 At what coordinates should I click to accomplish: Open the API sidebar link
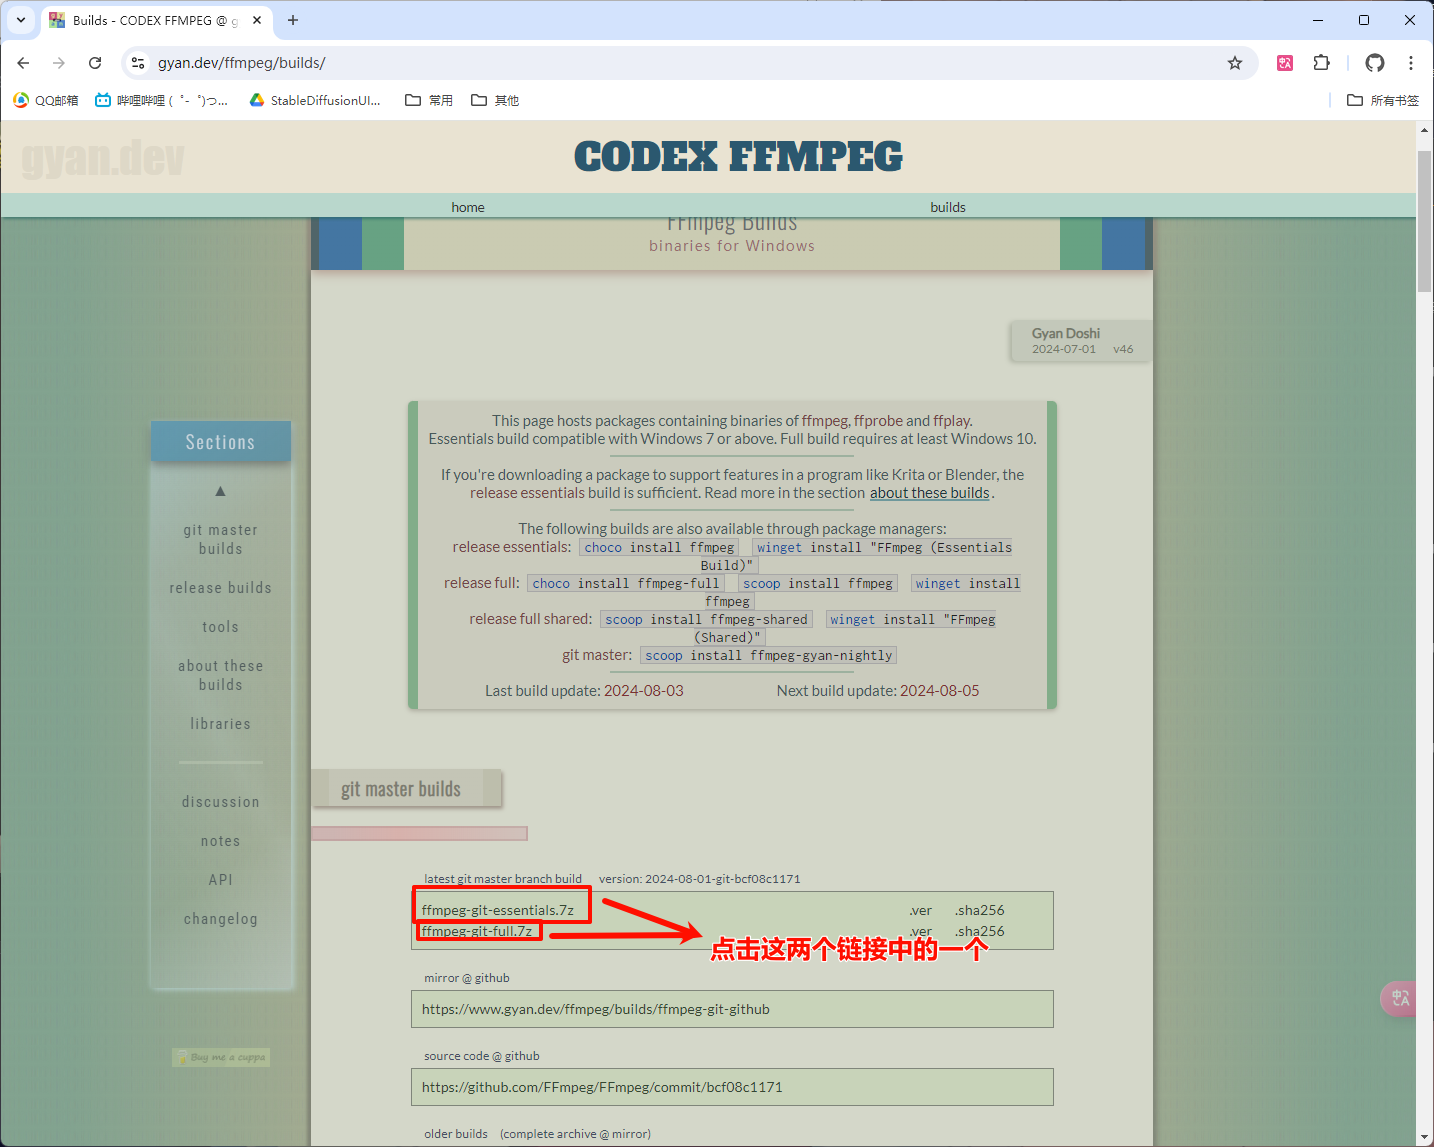(221, 880)
